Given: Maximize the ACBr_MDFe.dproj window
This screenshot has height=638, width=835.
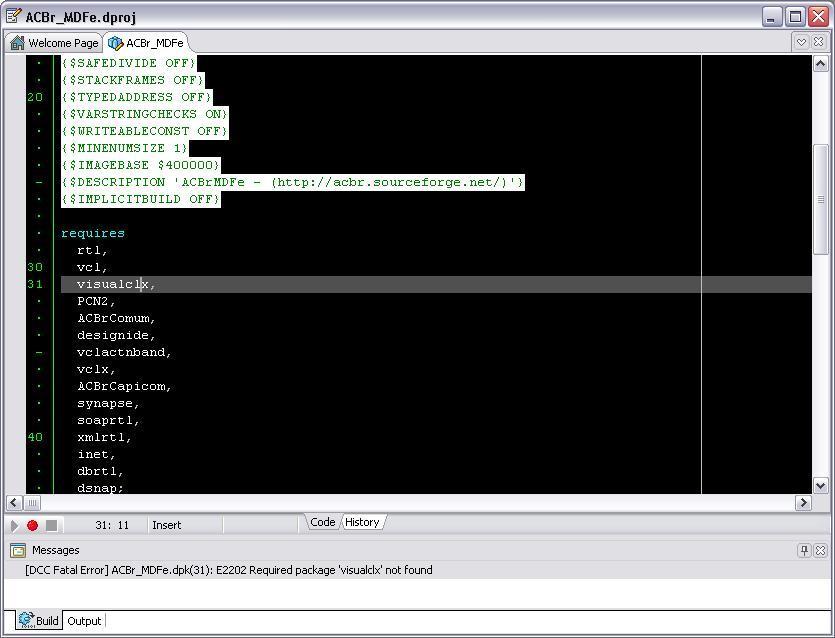Looking at the screenshot, I should (x=795, y=17).
